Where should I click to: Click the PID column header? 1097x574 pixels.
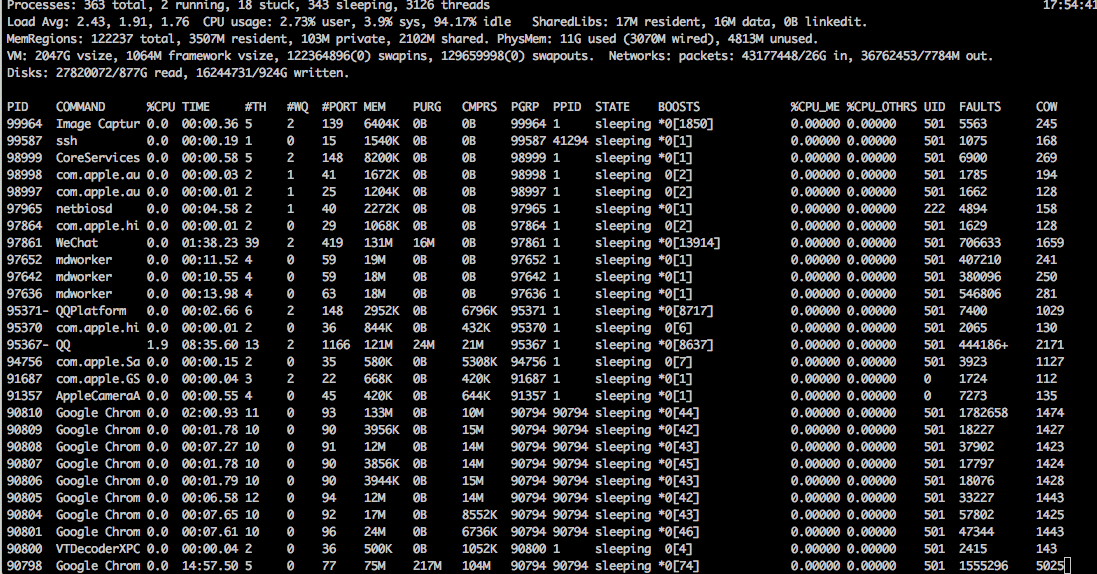pos(17,106)
